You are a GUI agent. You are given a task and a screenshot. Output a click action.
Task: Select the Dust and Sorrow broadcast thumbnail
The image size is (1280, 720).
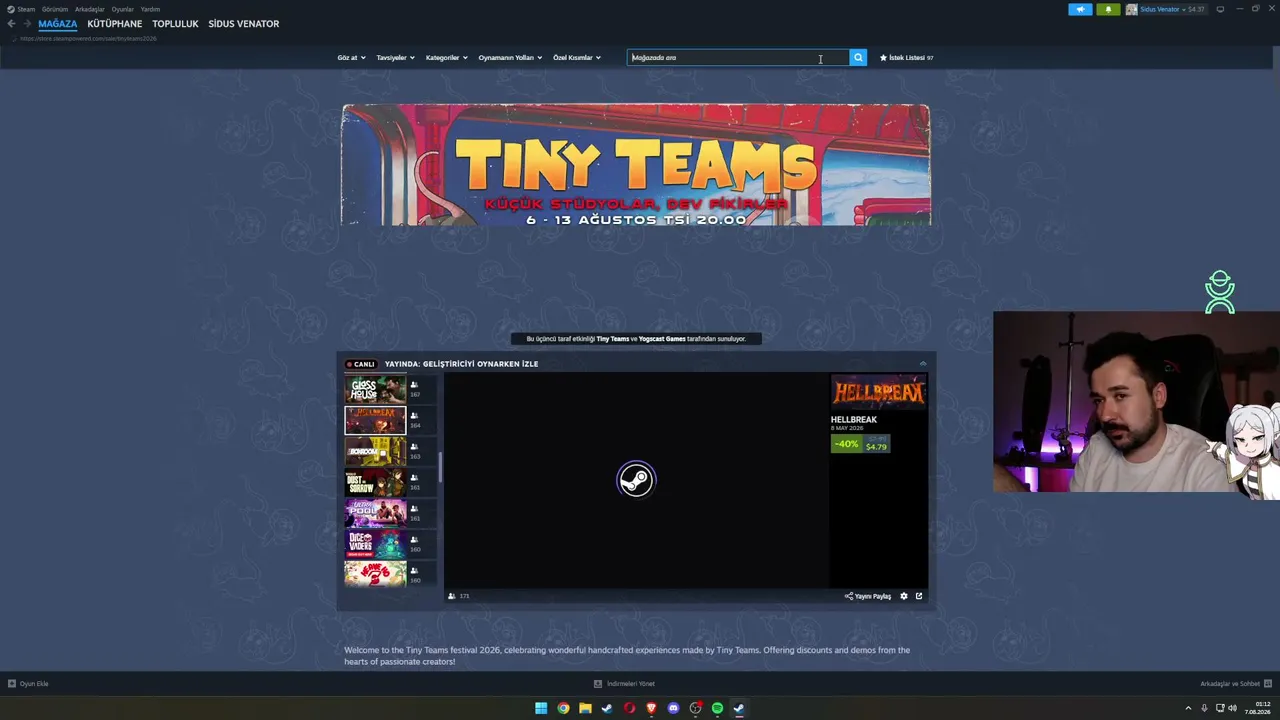(x=375, y=482)
